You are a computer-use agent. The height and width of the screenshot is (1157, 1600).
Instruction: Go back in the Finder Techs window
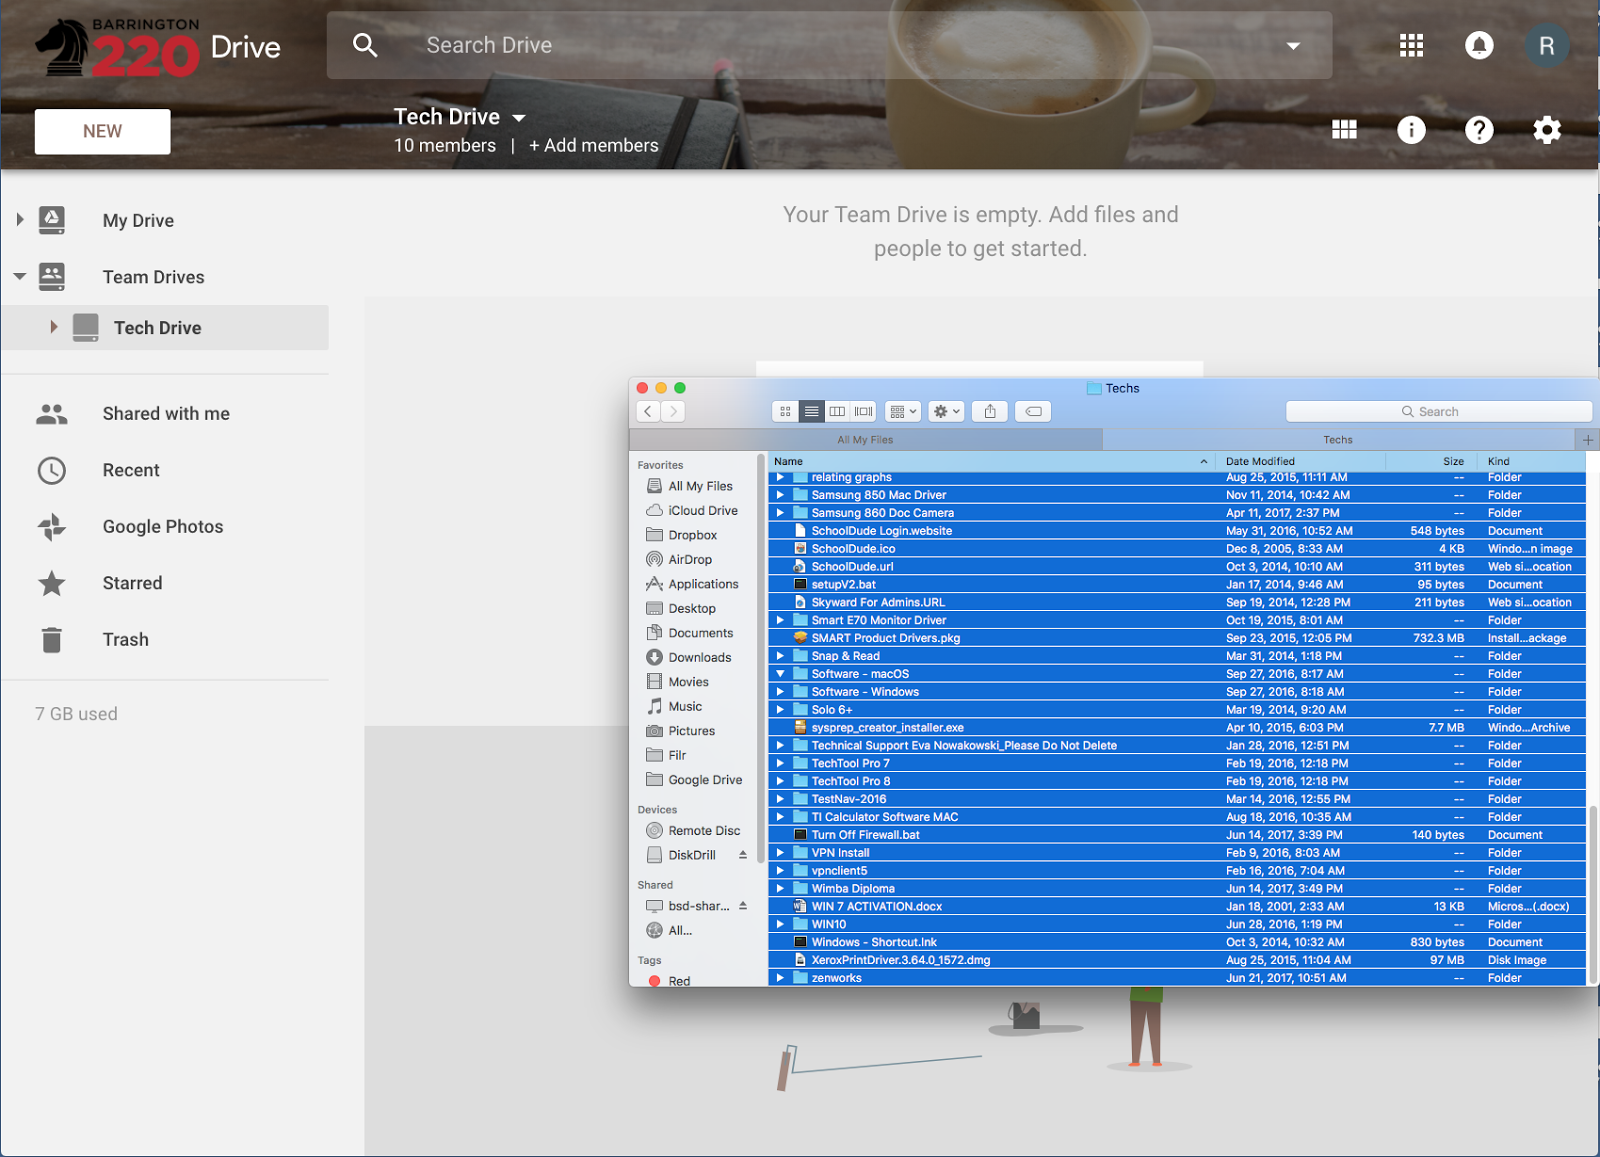[648, 411]
